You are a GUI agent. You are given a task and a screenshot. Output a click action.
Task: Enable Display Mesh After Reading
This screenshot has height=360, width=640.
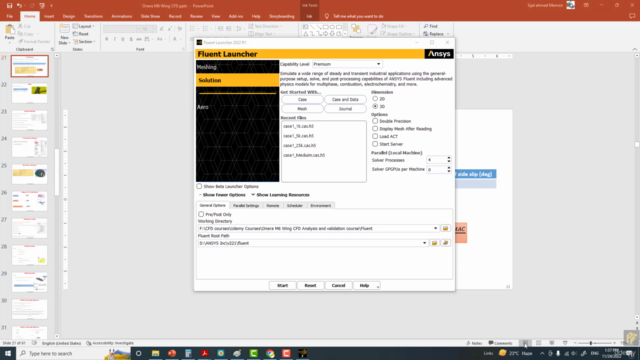(x=375, y=129)
